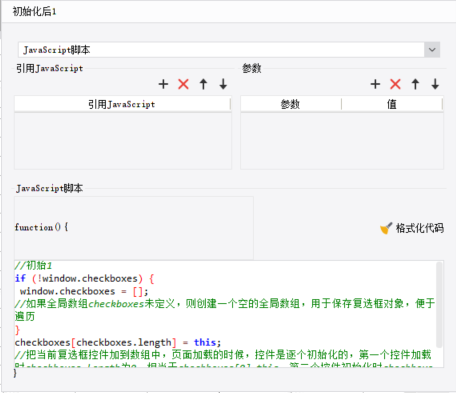This screenshot has width=456, height=393.
Task: Click the 值 column header
Action: pyautogui.click(x=392, y=104)
